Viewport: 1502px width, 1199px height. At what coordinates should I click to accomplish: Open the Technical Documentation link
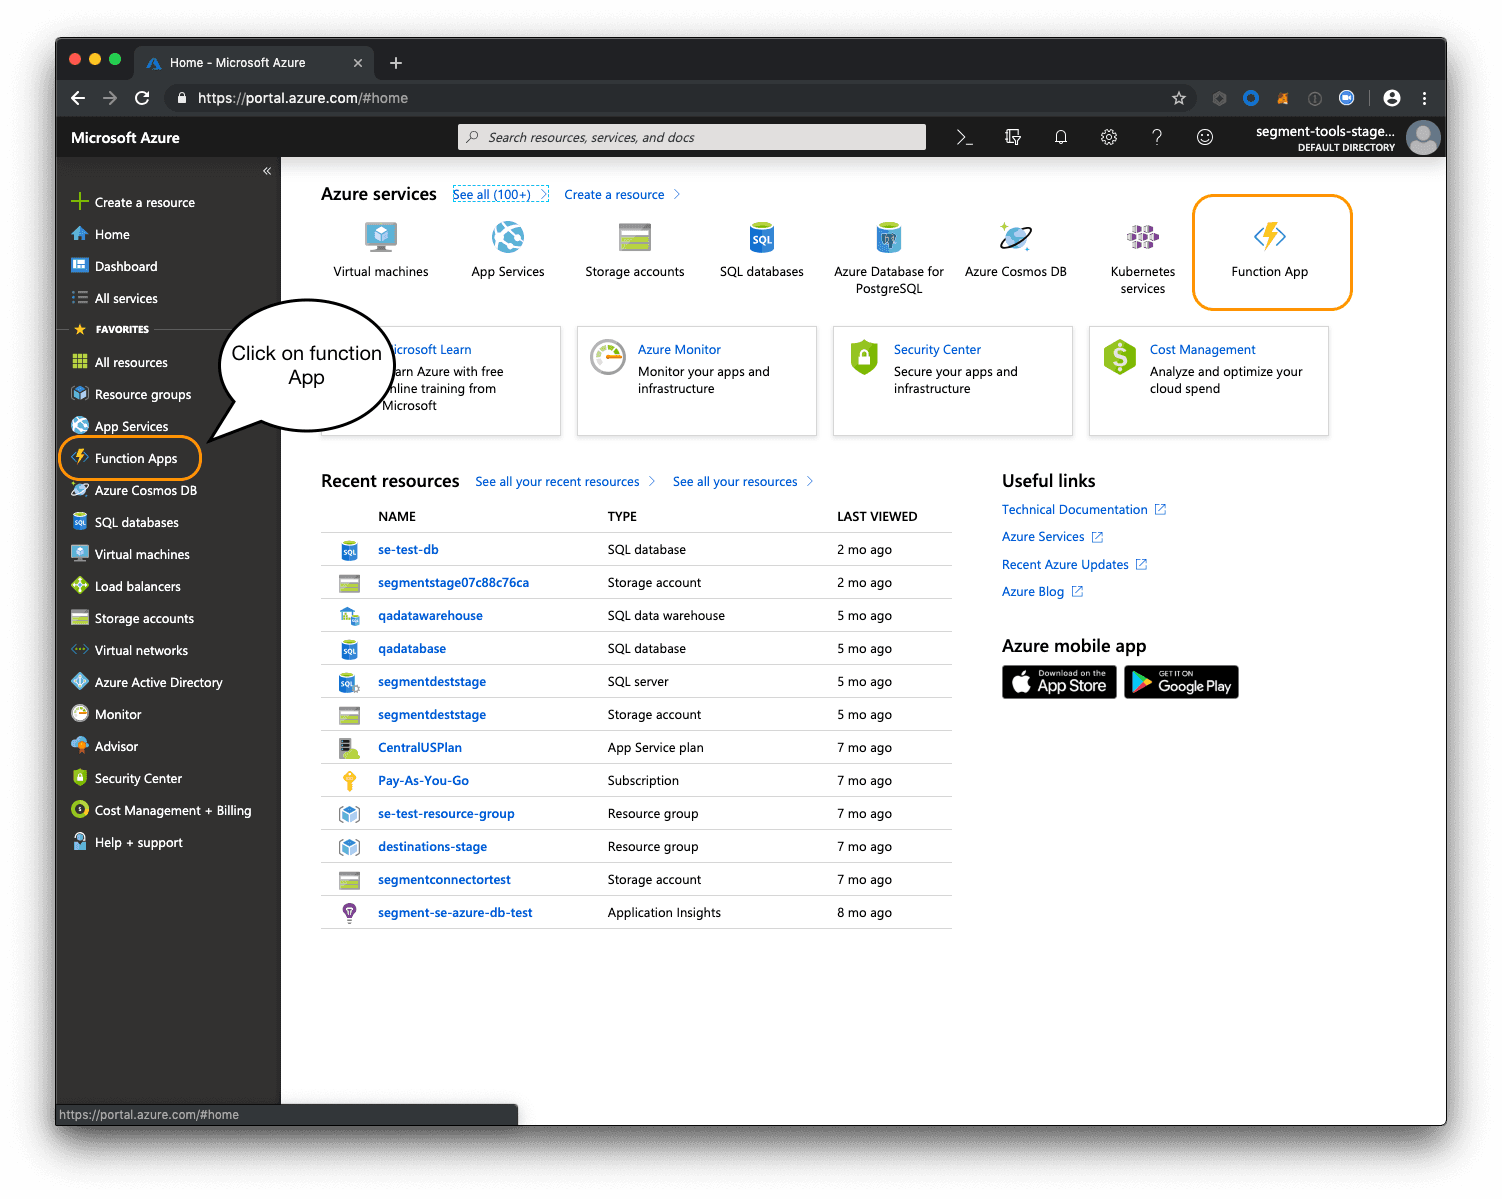click(x=1075, y=509)
